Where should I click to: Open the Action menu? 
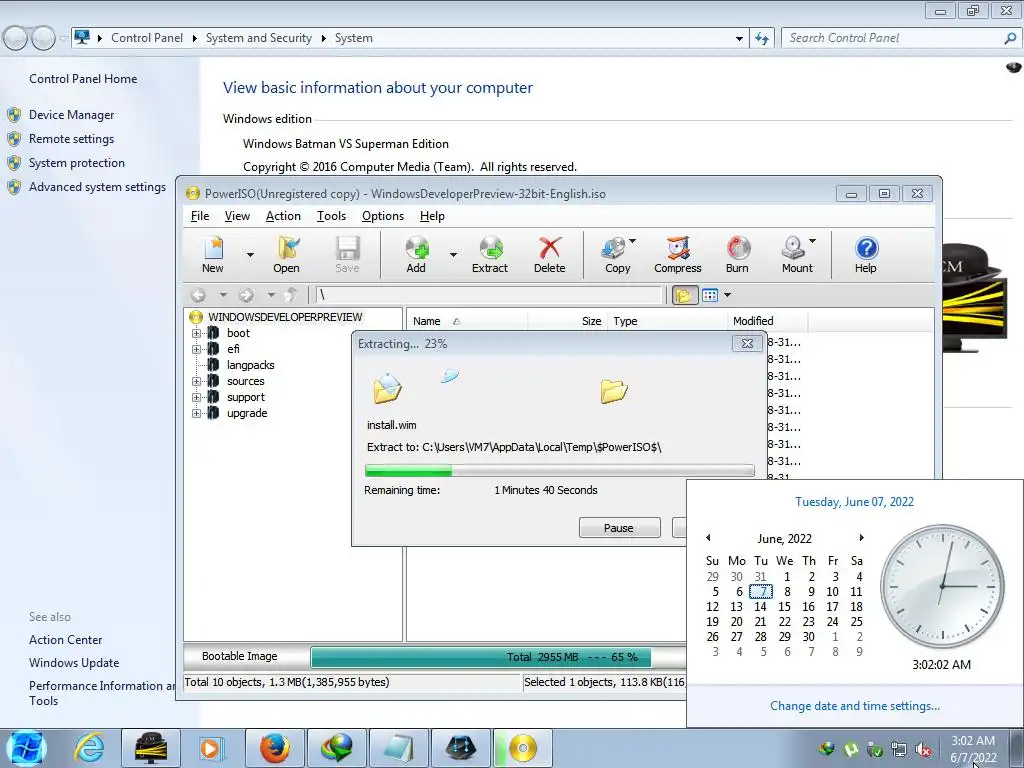(x=283, y=216)
